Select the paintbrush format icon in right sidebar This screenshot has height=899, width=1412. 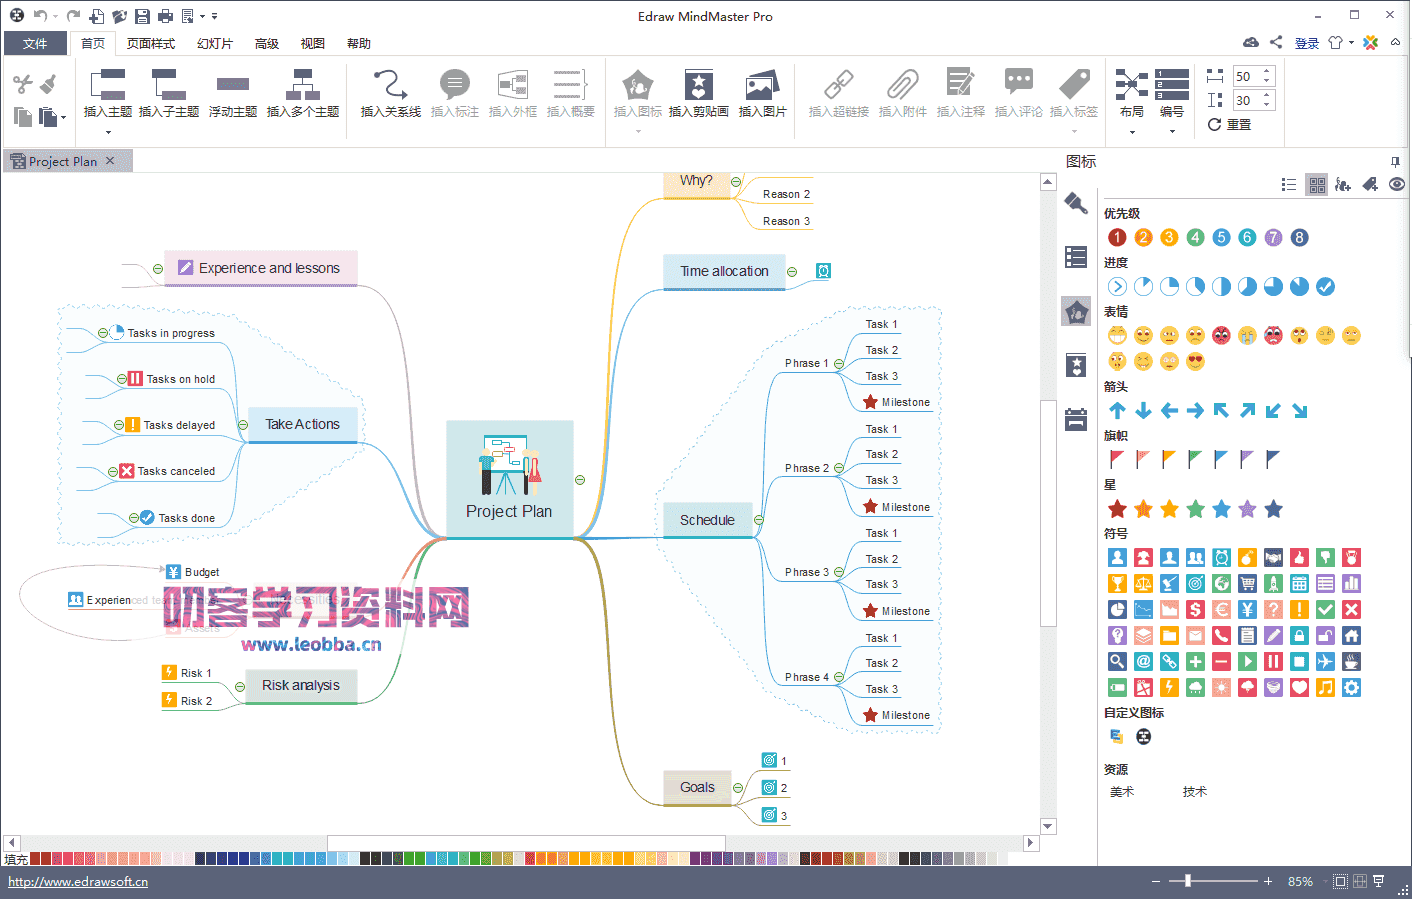1075,203
